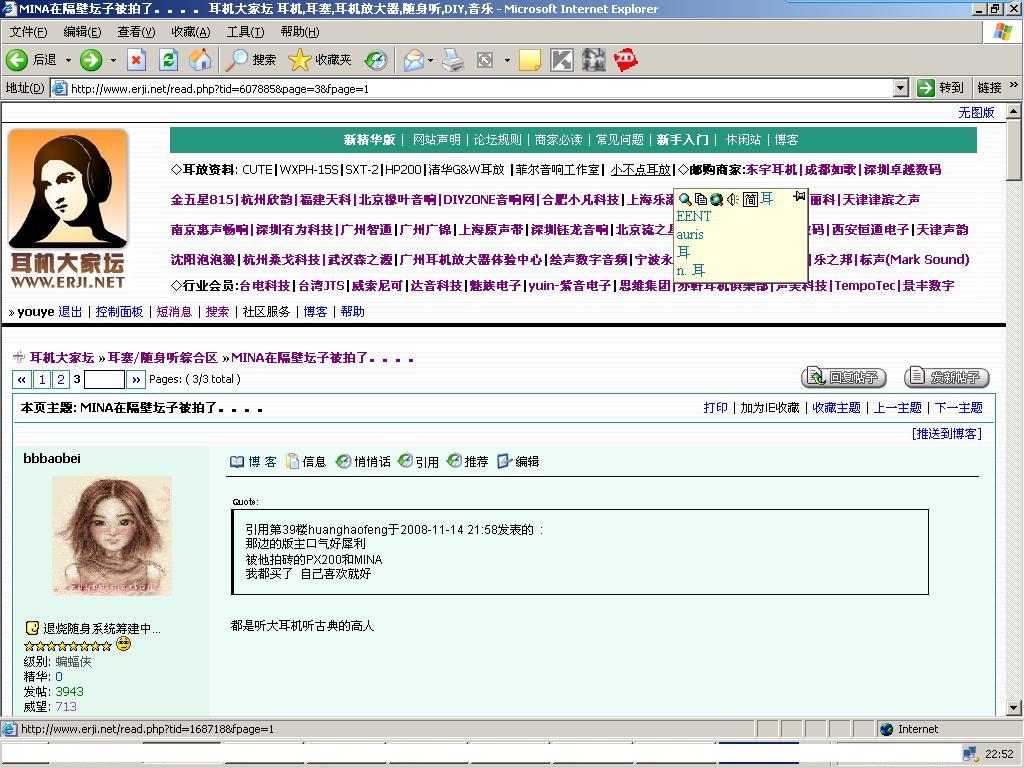
Task: Click the Mail envelope toolbar icon
Action: click(x=413, y=60)
